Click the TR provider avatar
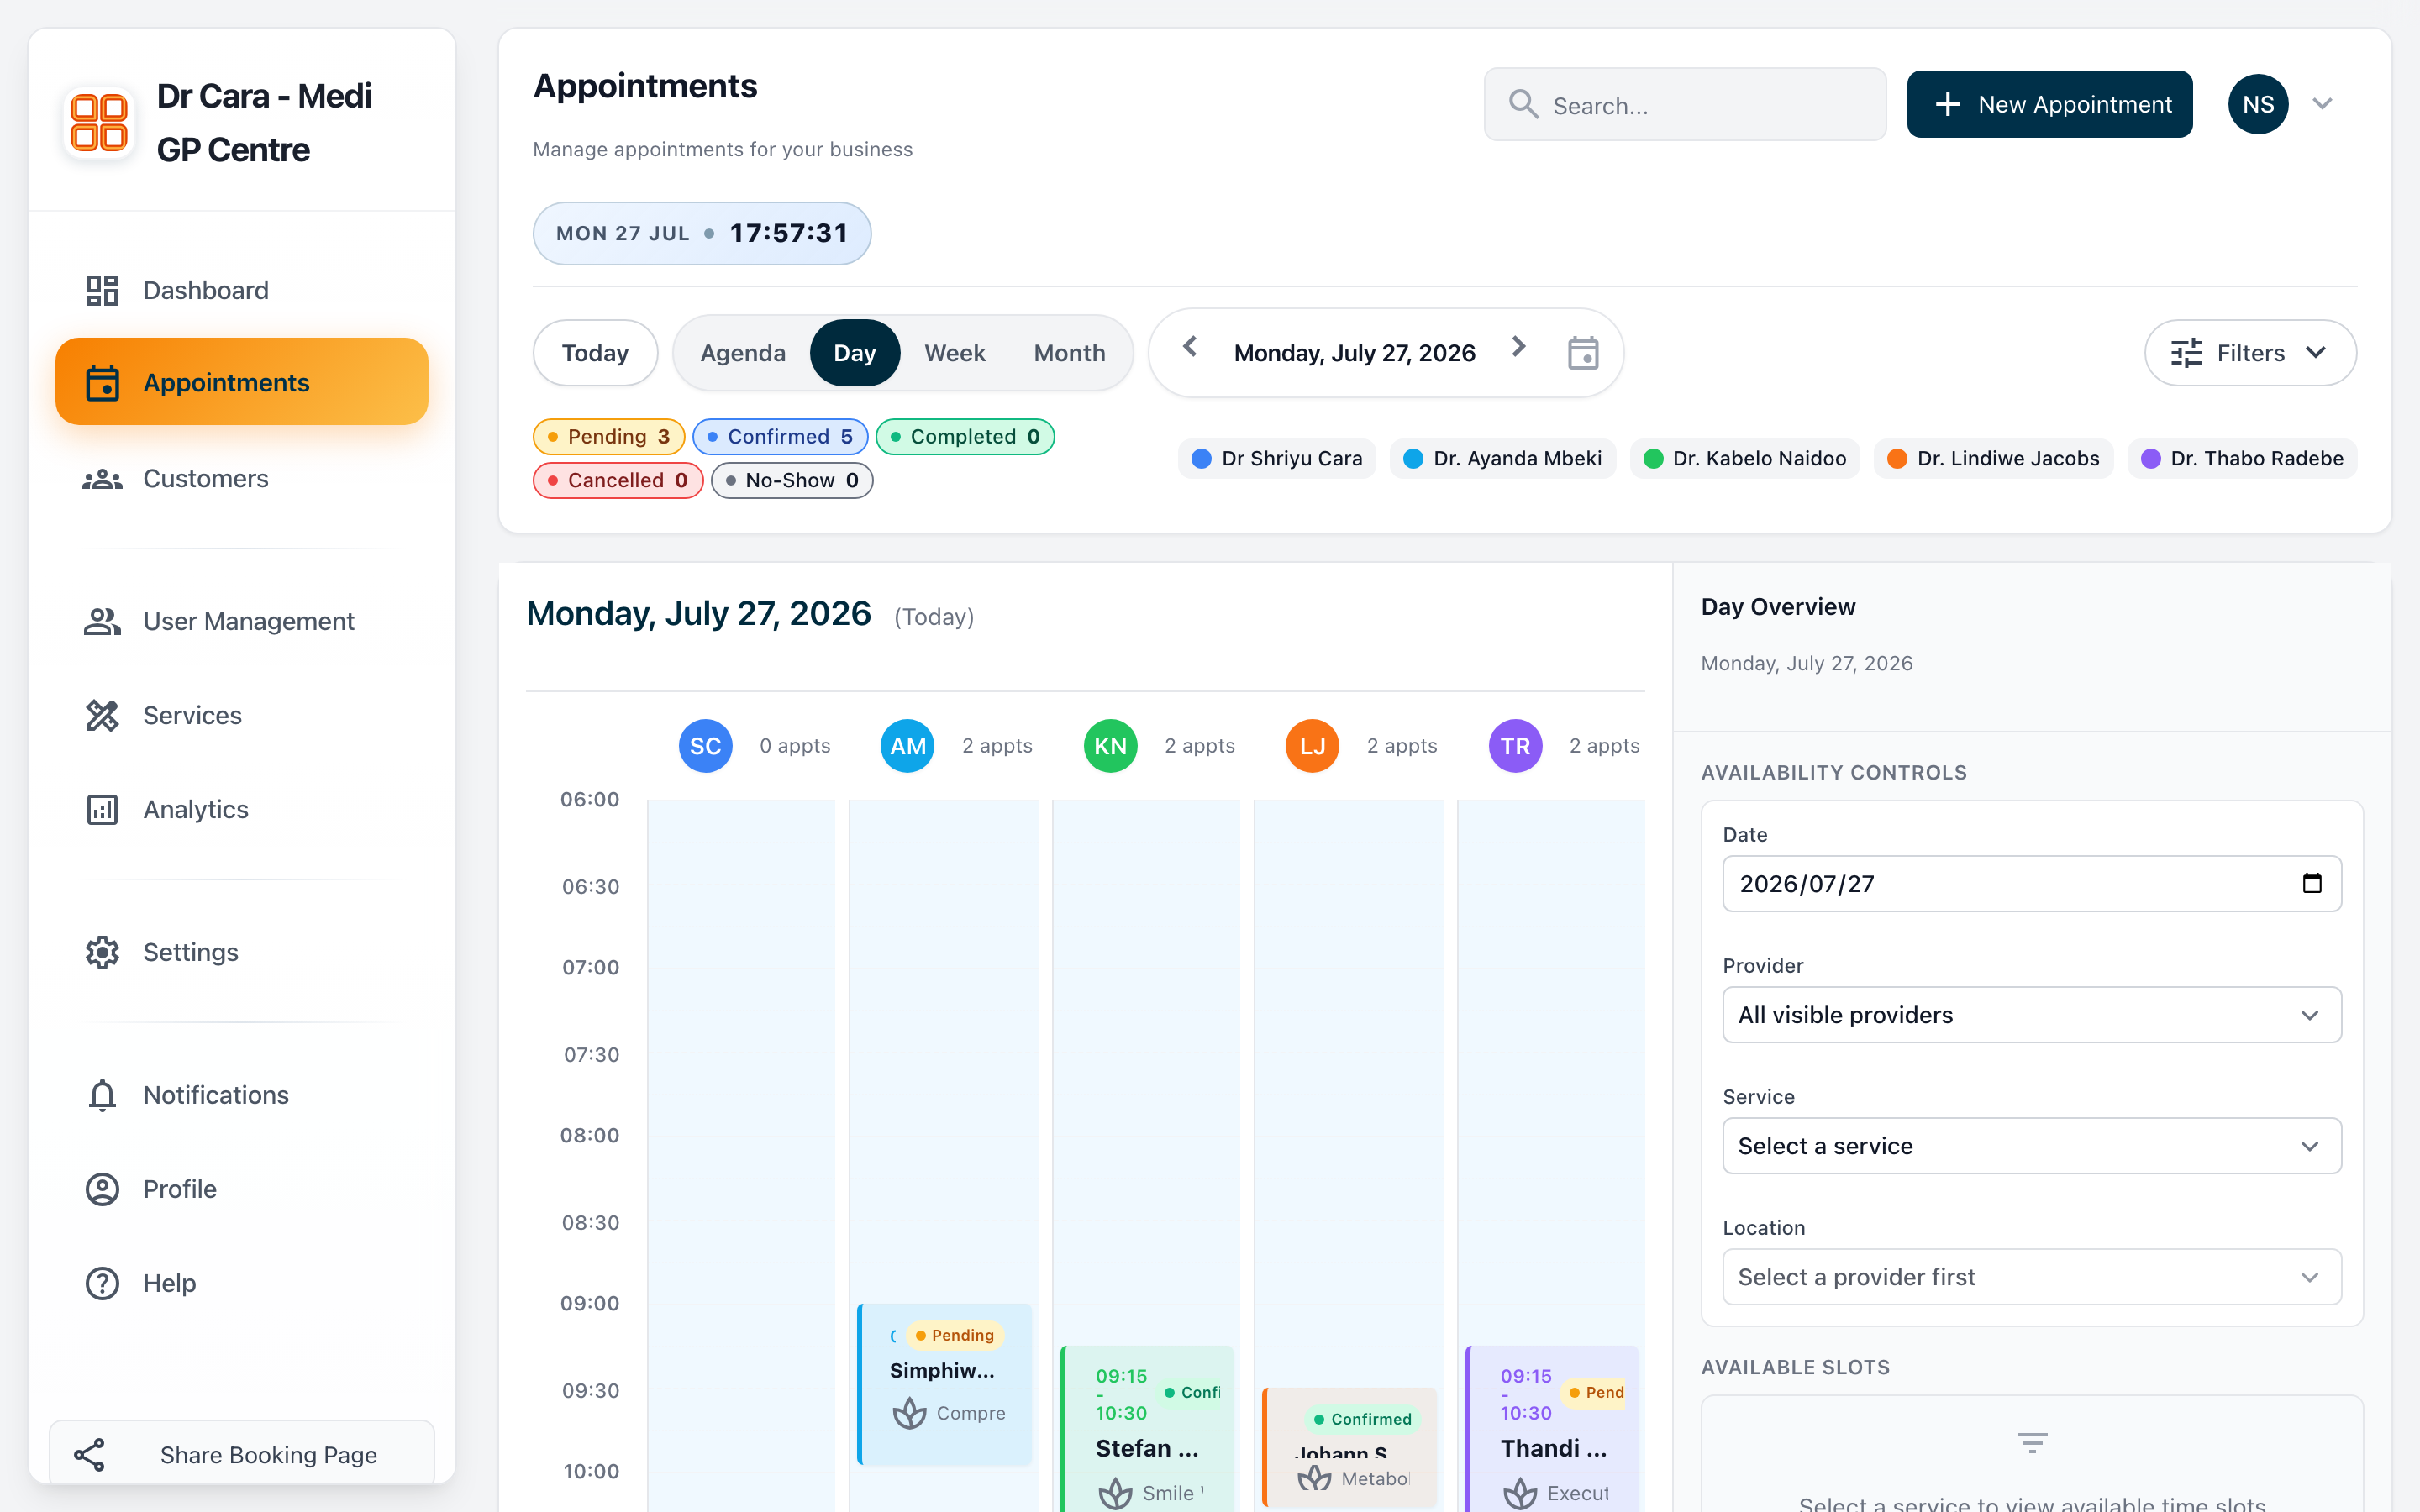The image size is (2420, 1512). tap(1515, 746)
